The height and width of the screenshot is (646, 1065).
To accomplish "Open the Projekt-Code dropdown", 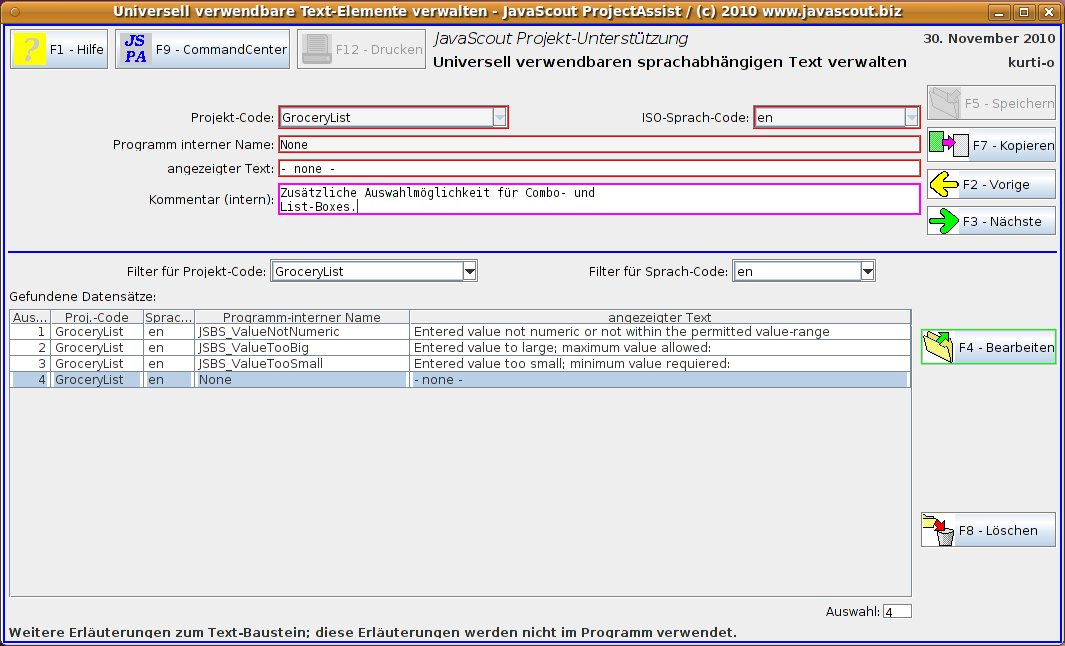I will coord(499,116).
